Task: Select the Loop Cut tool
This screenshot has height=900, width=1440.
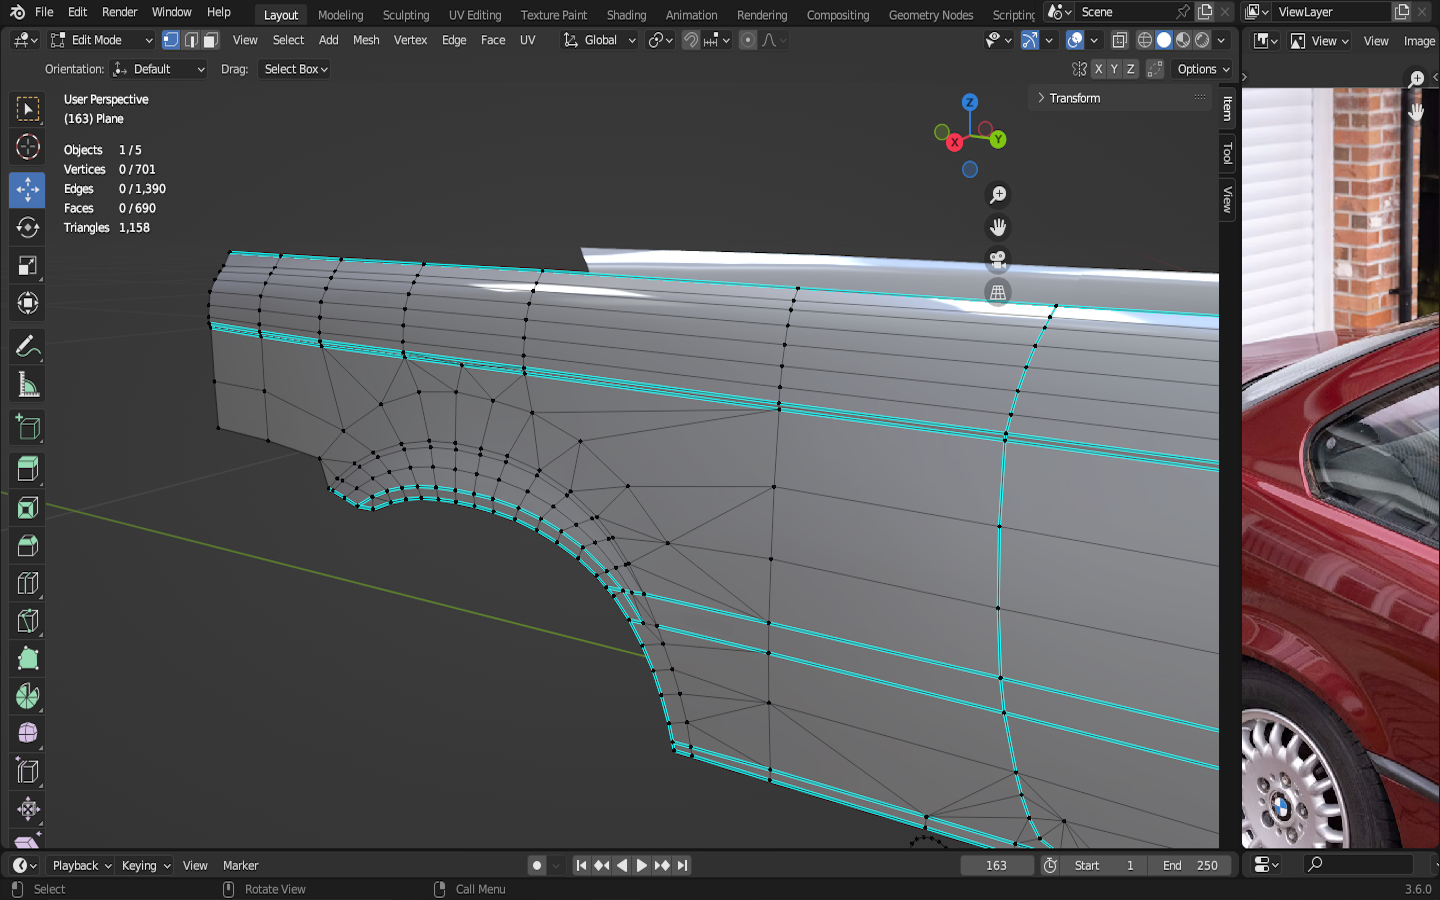Action: point(27,584)
